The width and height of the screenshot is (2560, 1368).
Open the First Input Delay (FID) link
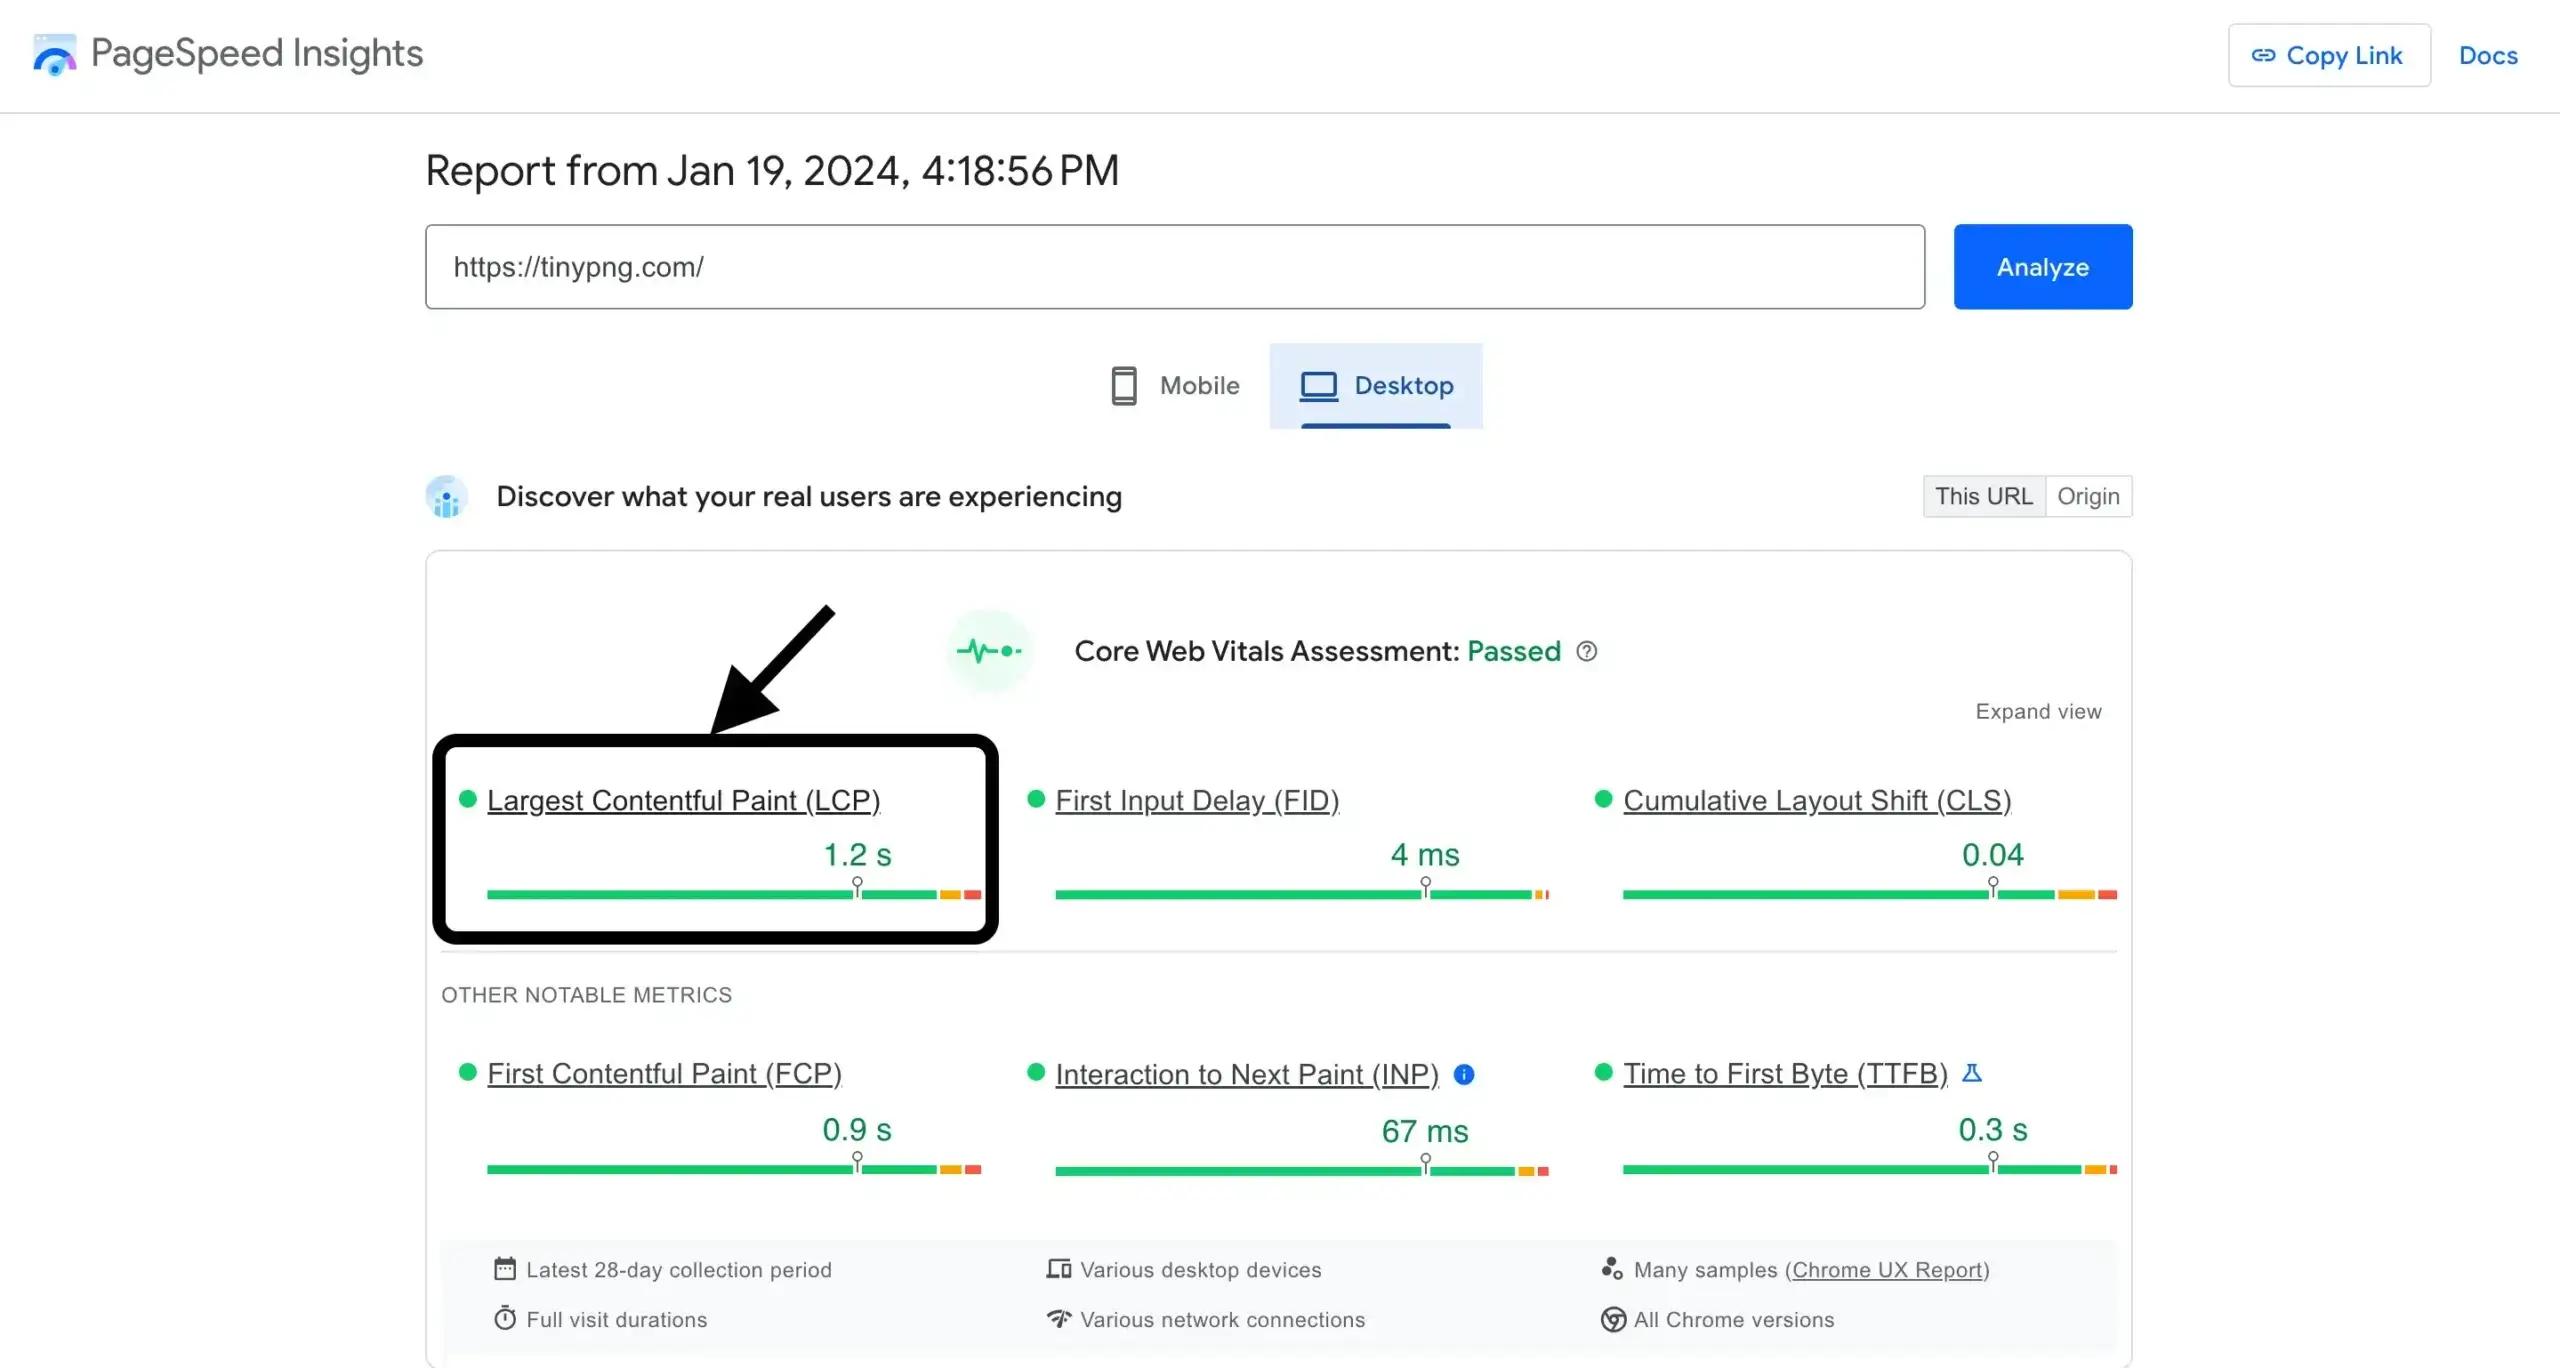1197,800
